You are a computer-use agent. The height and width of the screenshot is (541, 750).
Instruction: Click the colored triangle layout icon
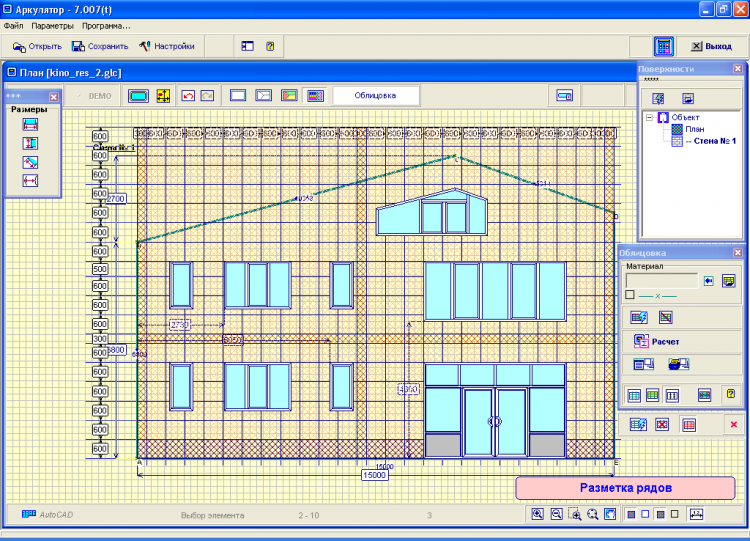click(x=289, y=96)
